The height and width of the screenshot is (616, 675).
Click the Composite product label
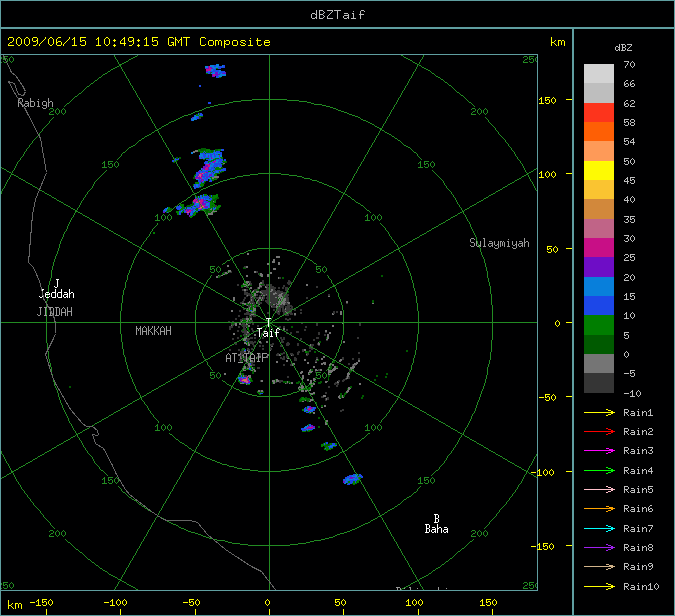tap(235, 42)
